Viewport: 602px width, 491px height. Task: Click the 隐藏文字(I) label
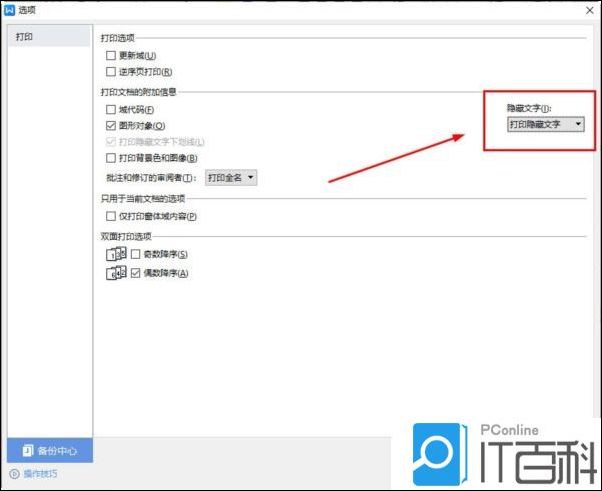tap(529, 108)
